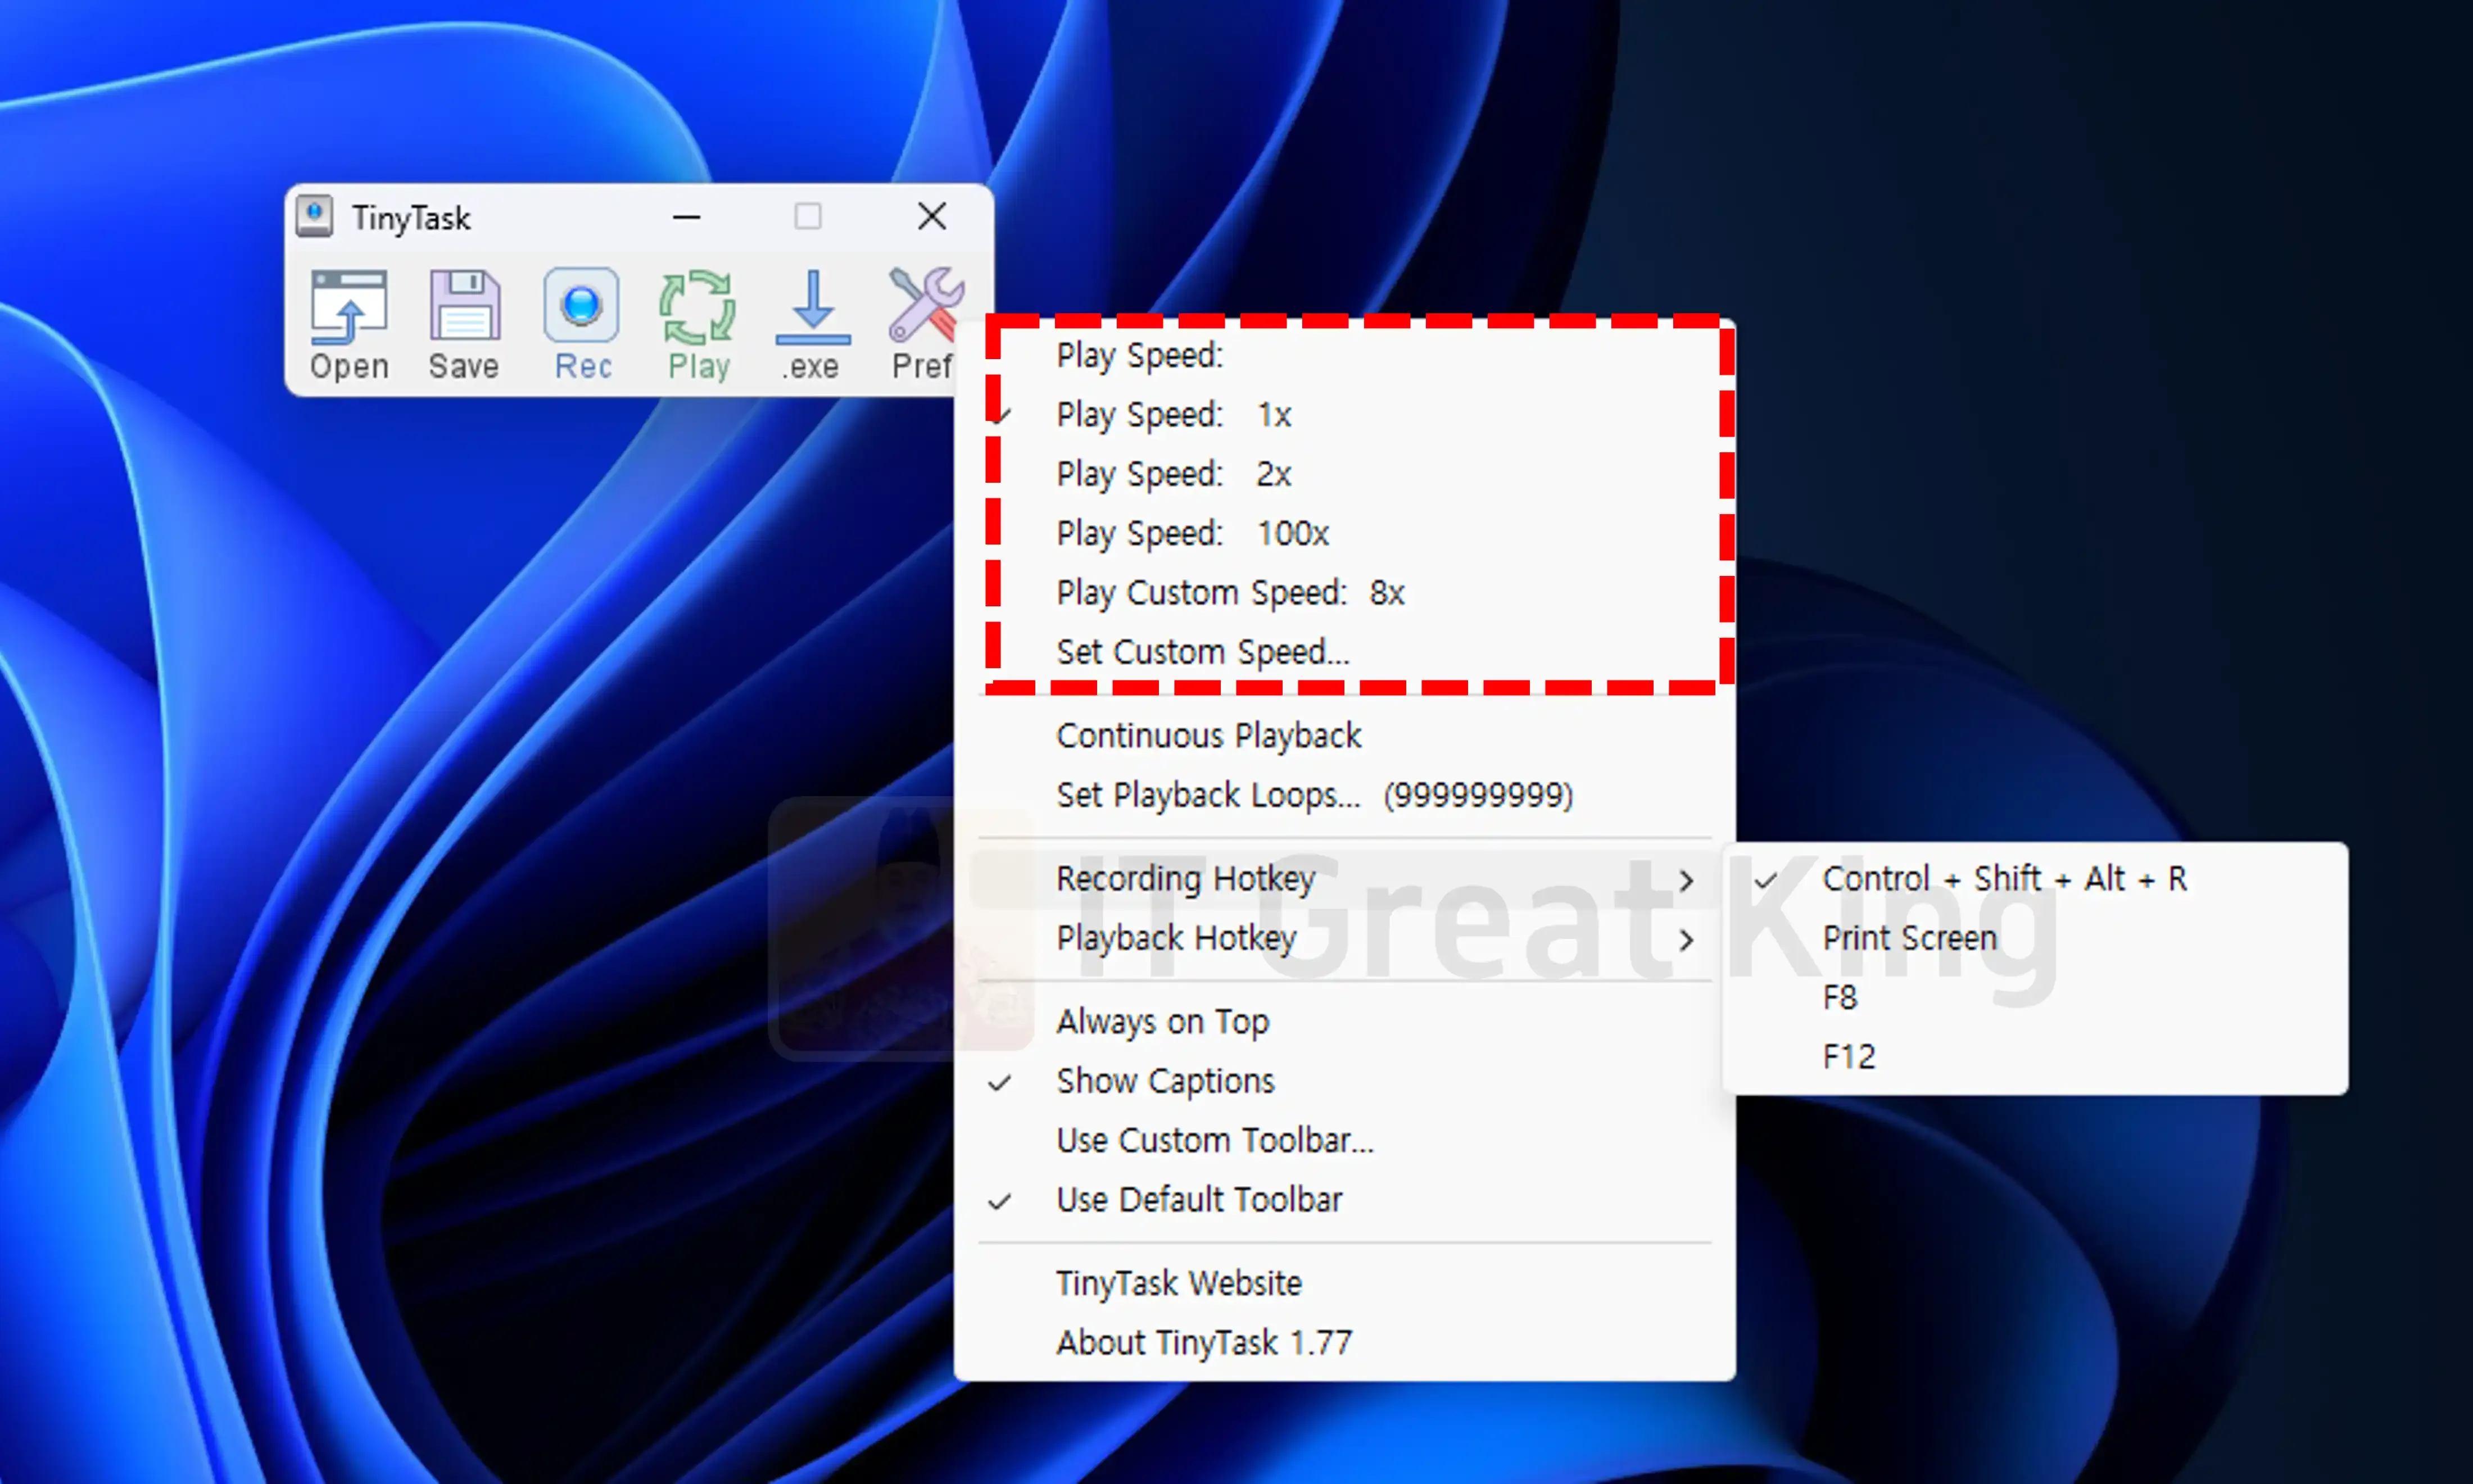
Task: Expand the Recording Hotkey submenu arrow
Action: tap(1686, 880)
